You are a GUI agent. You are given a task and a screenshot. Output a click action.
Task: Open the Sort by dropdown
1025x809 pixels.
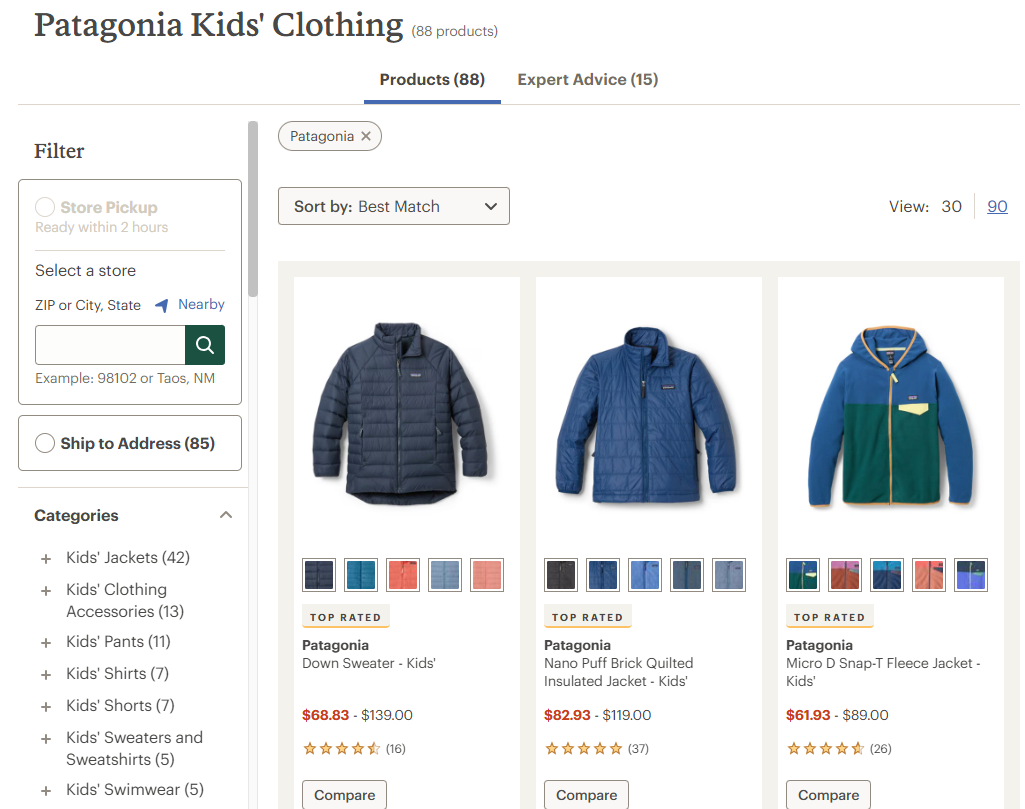394,206
